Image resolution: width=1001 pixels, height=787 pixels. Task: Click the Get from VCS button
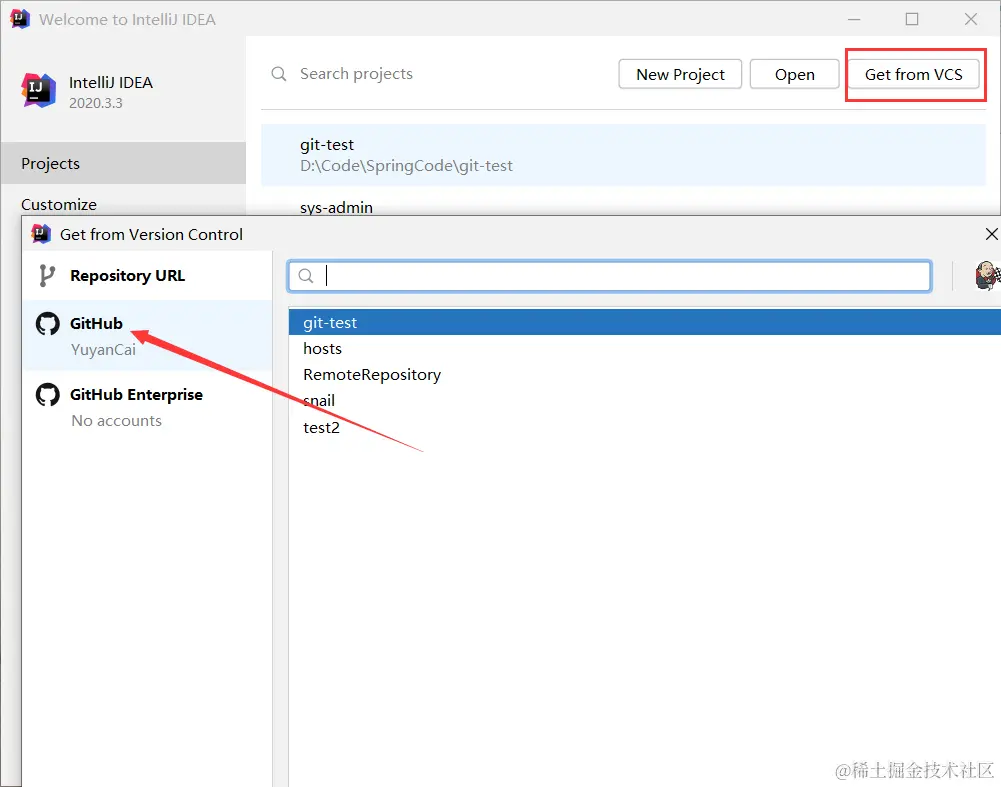point(914,74)
